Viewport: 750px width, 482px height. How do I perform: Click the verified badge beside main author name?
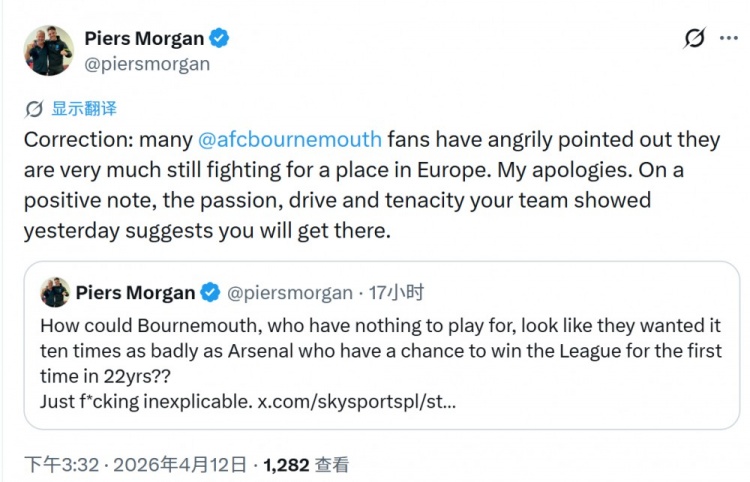[220, 39]
